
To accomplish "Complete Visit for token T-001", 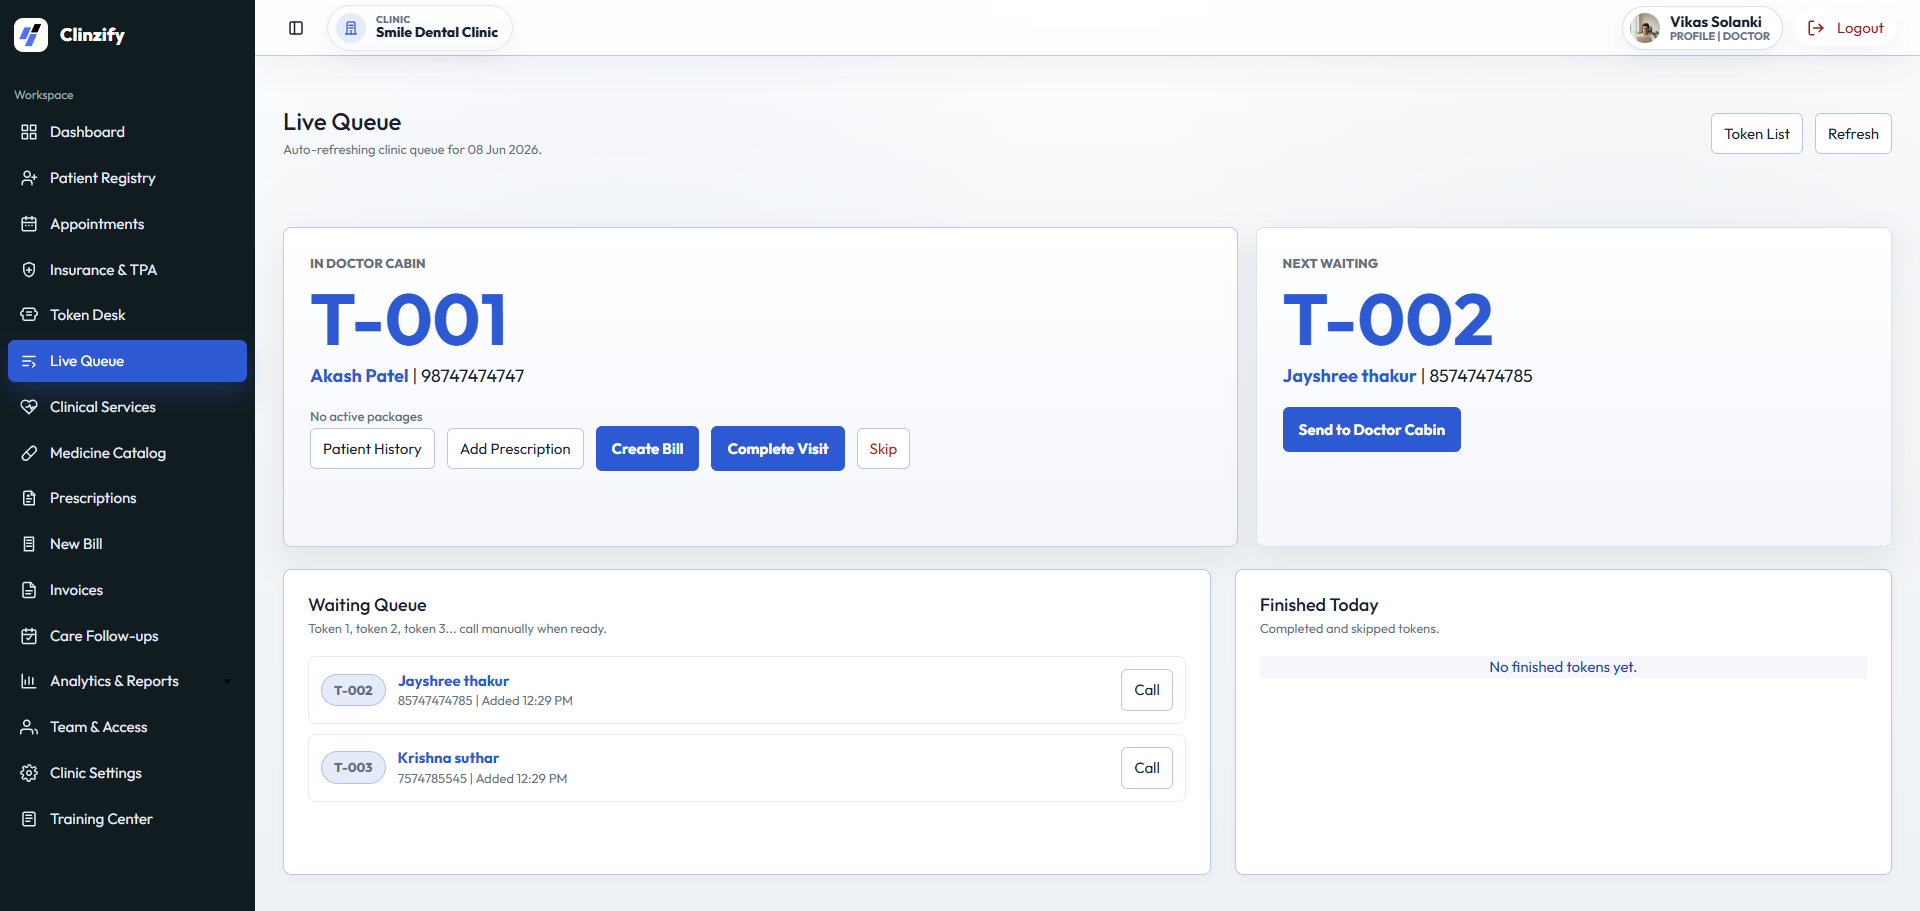I will [x=778, y=449].
